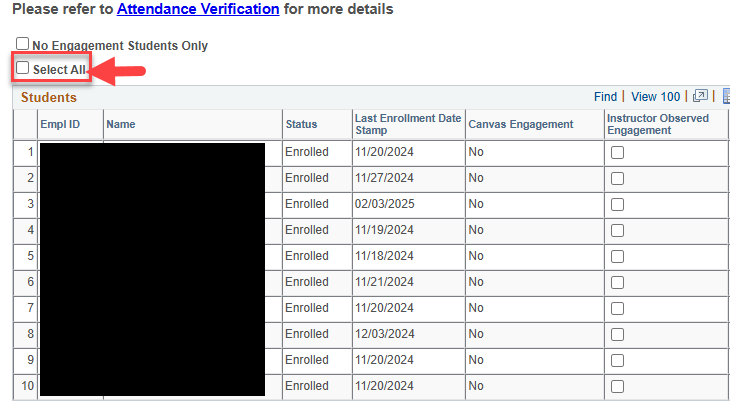Sort by Empl ID column header
Screen dimensions: 730x404
click(x=60, y=124)
